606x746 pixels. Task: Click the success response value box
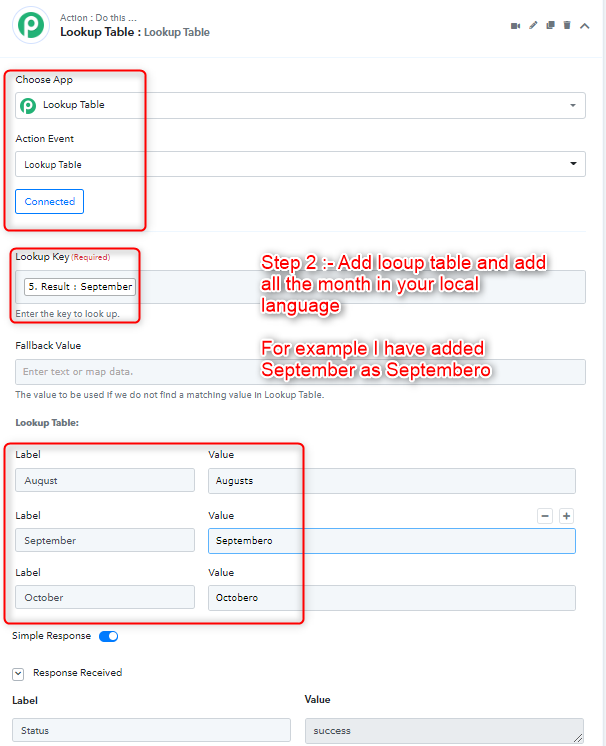[444, 730]
